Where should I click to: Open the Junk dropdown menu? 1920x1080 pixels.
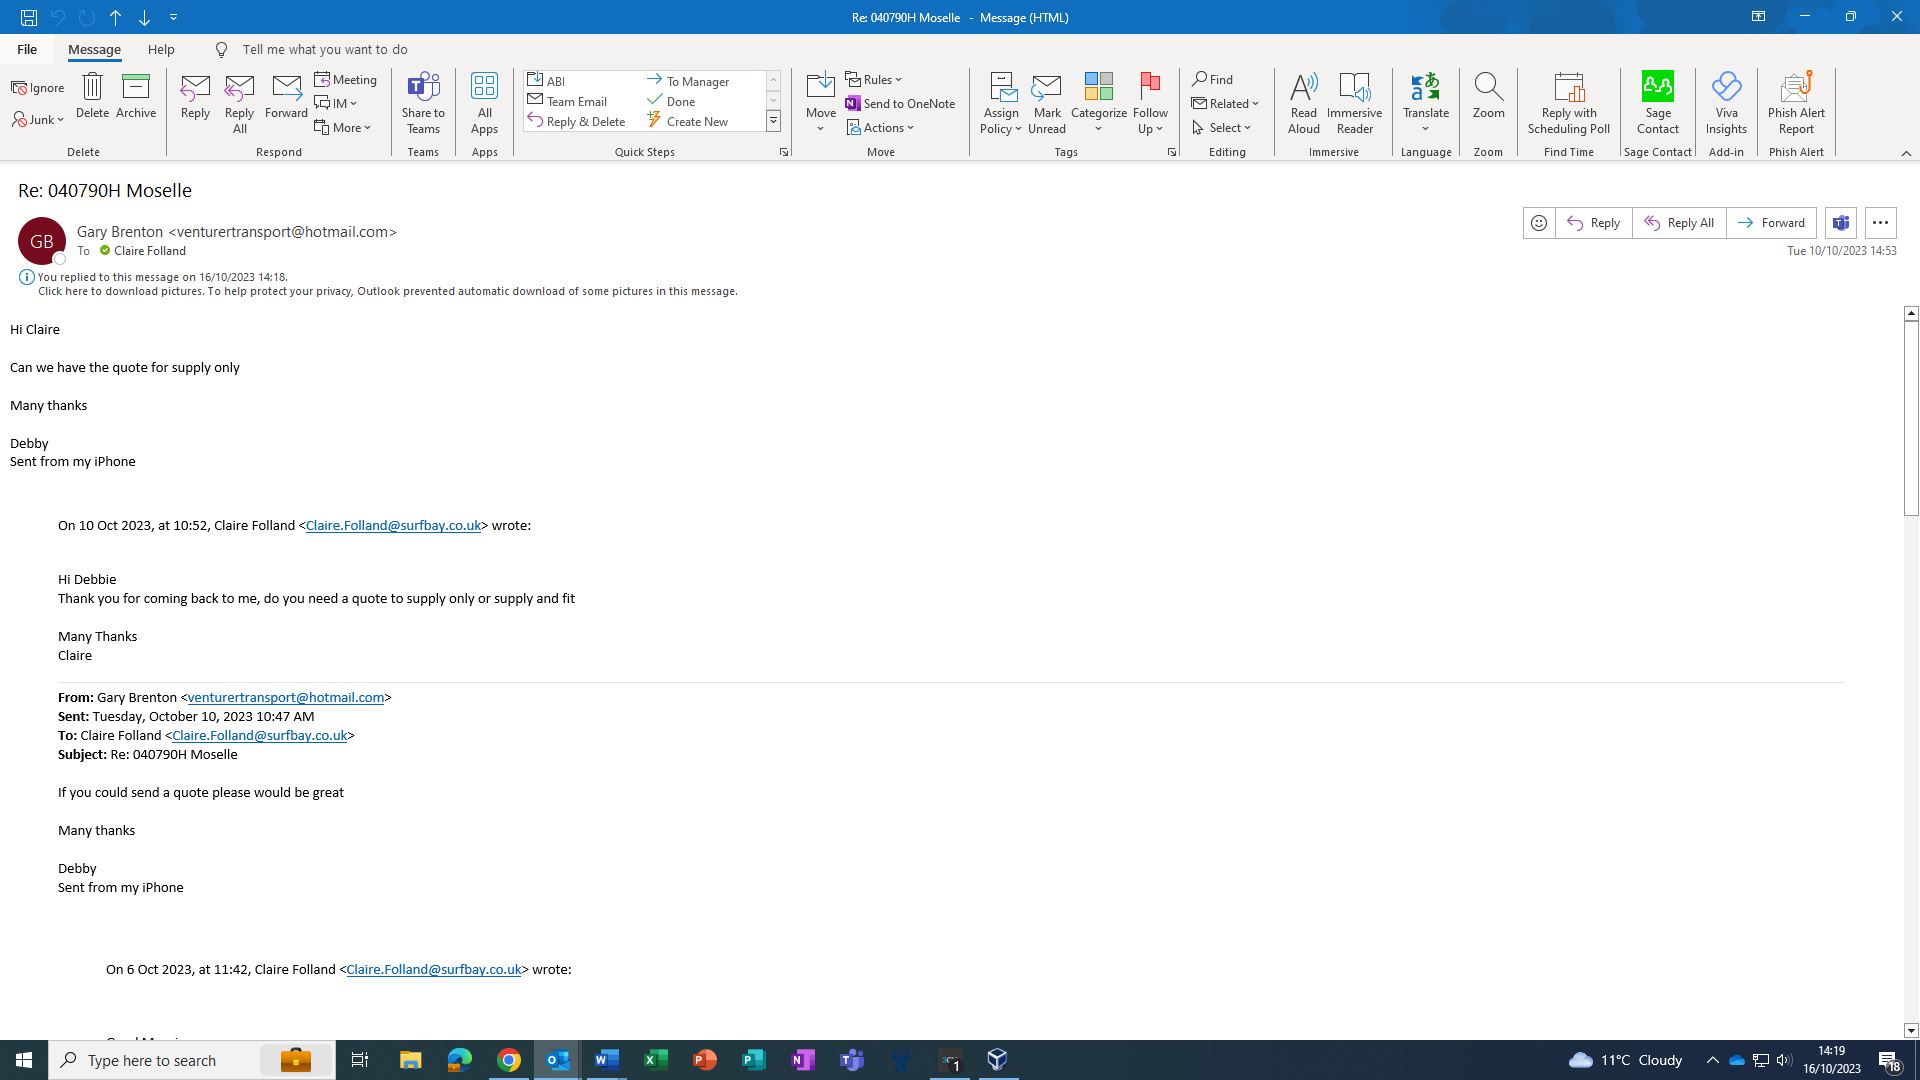pos(38,120)
